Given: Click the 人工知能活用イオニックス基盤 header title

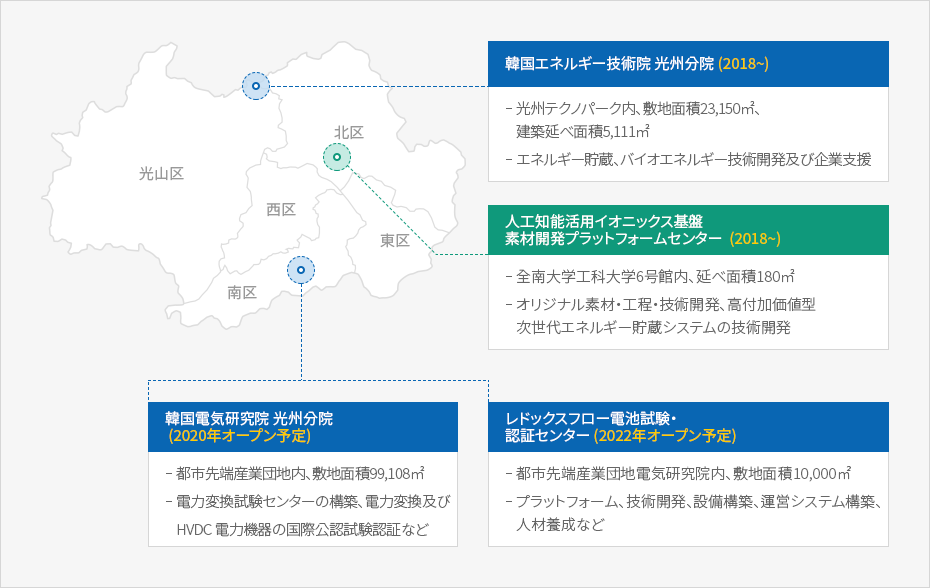Looking at the screenshot, I should click(604, 221).
